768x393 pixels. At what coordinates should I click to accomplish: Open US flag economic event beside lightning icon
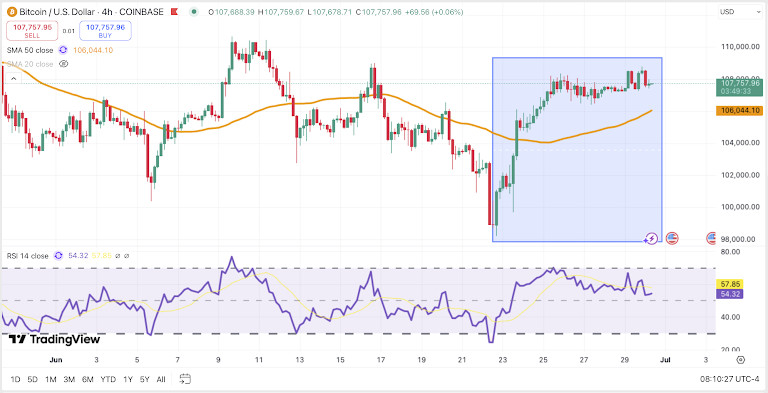pos(672,239)
